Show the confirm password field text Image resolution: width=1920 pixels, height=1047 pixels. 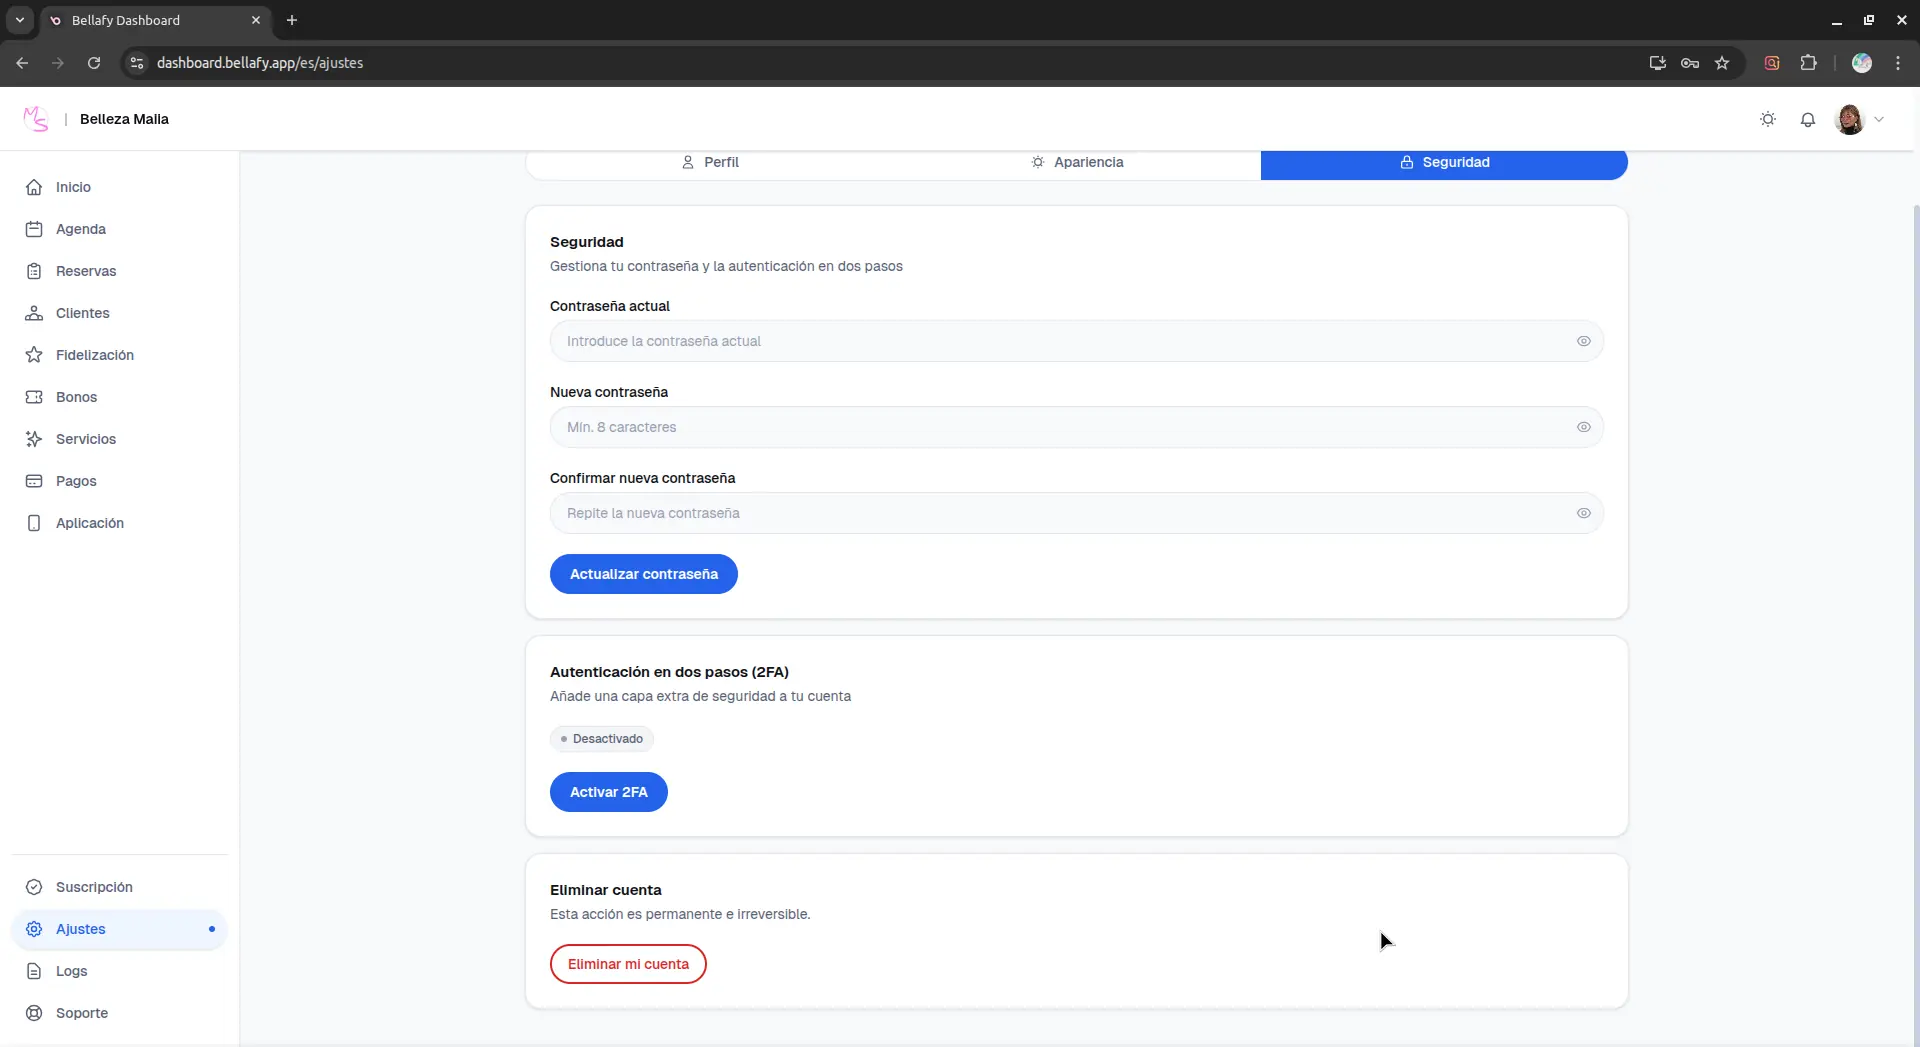click(x=1584, y=513)
